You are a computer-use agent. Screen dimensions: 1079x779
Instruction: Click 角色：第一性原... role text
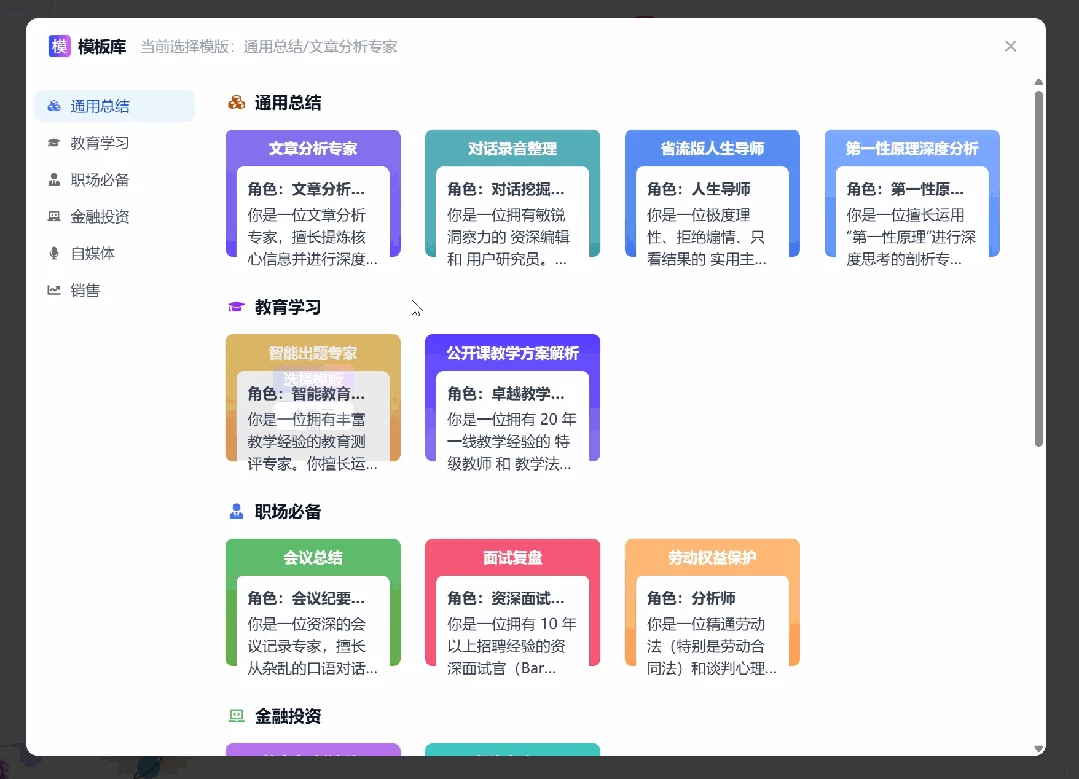[905, 189]
